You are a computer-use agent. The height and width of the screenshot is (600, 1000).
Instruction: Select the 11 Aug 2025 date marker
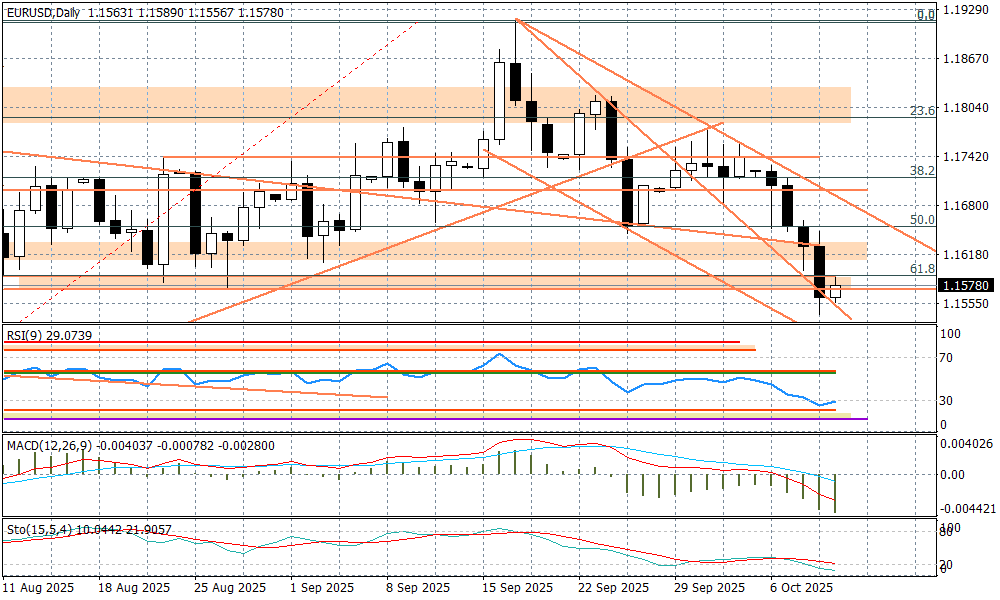38,587
